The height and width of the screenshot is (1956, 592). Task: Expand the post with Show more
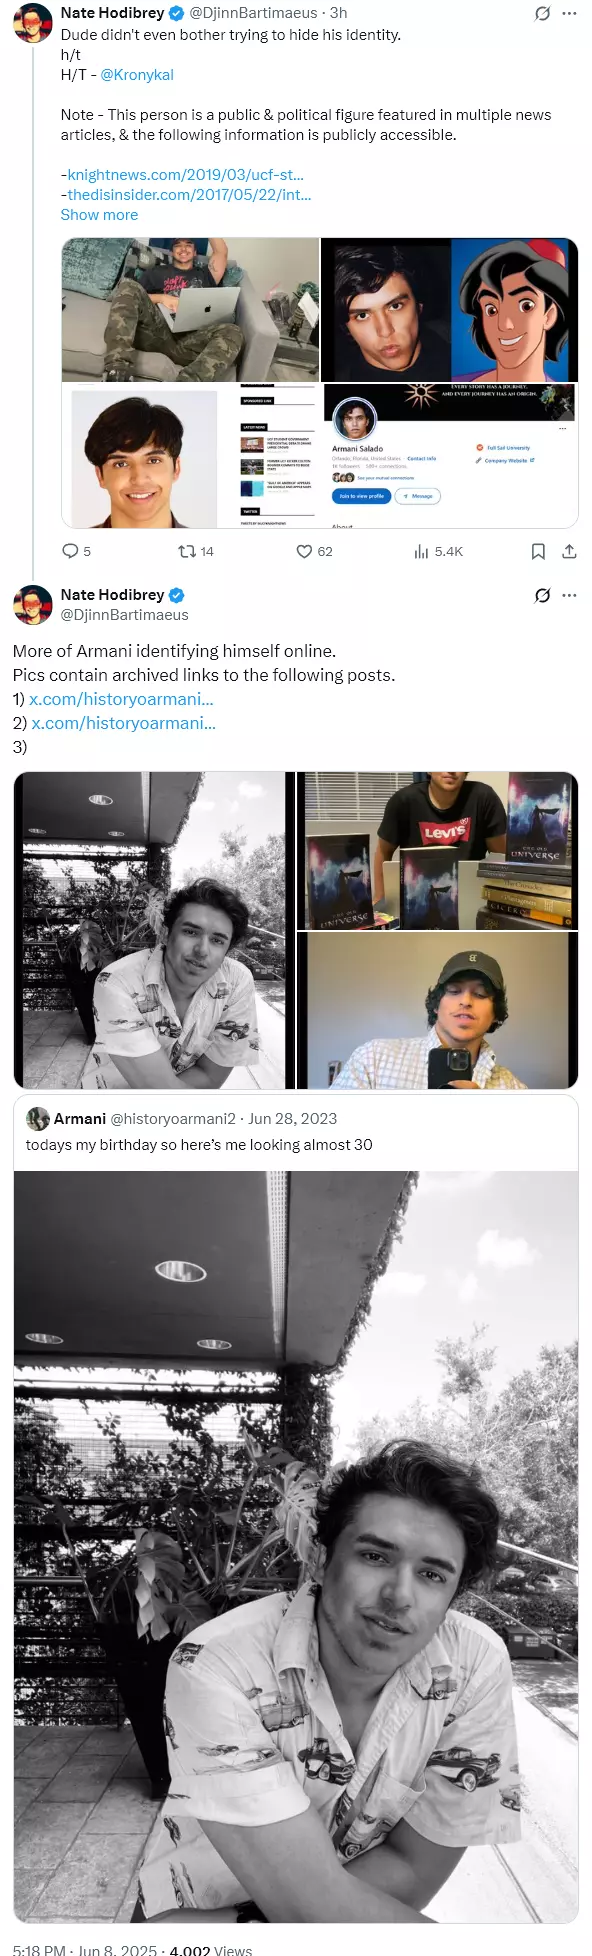pos(99,215)
